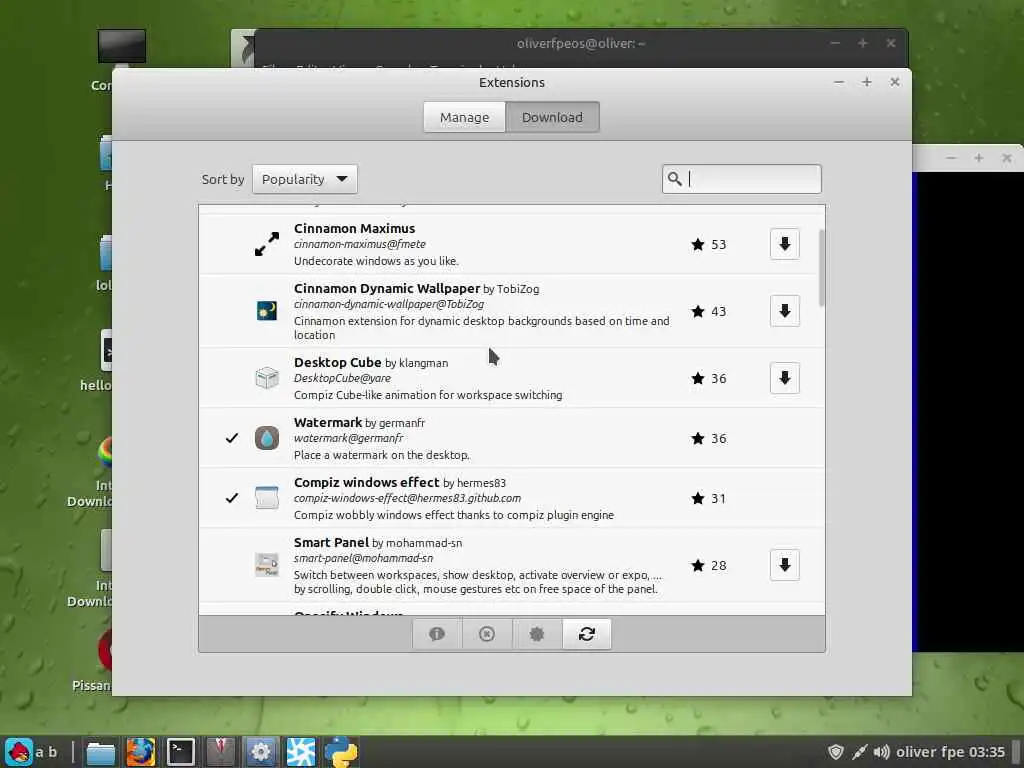1024x768 pixels.
Task: Download the Cinnamon Maximus extension
Action: click(x=784, y=244)
